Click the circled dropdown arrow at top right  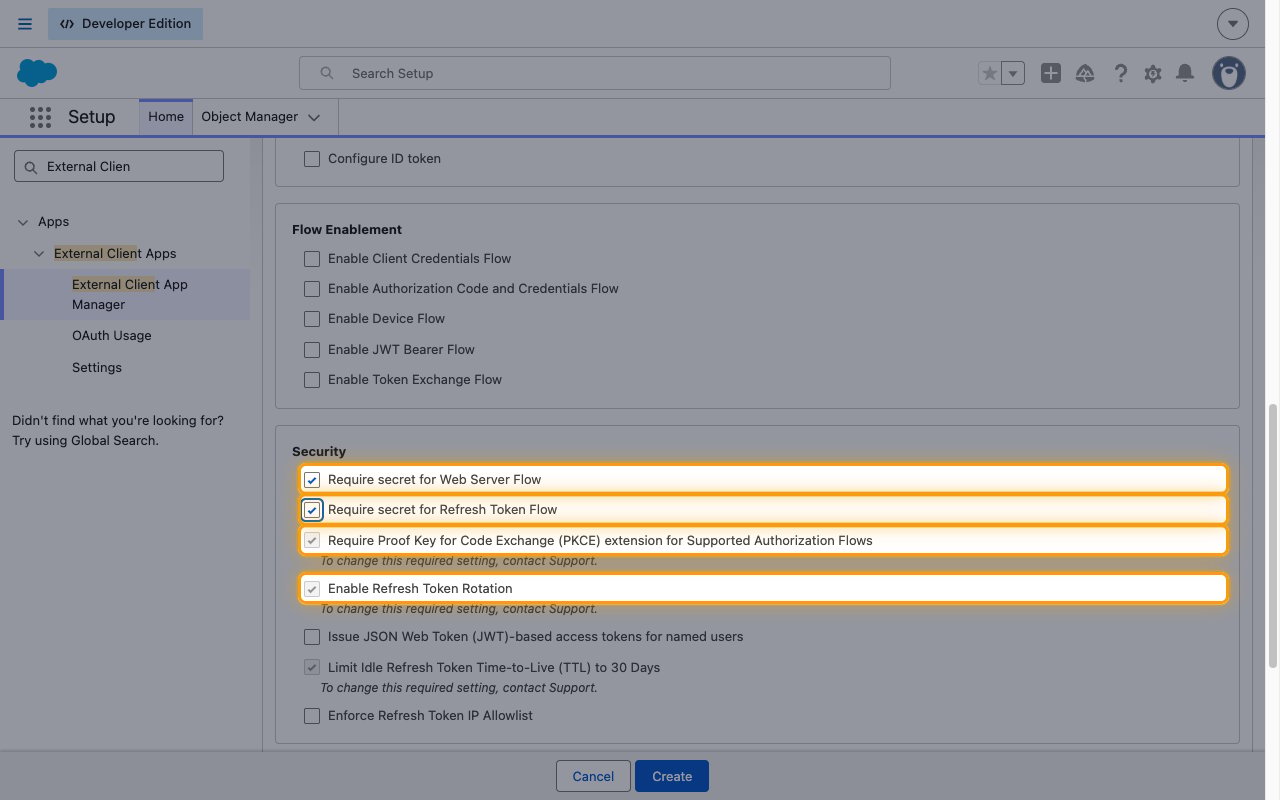click(x=1233, y=24)
